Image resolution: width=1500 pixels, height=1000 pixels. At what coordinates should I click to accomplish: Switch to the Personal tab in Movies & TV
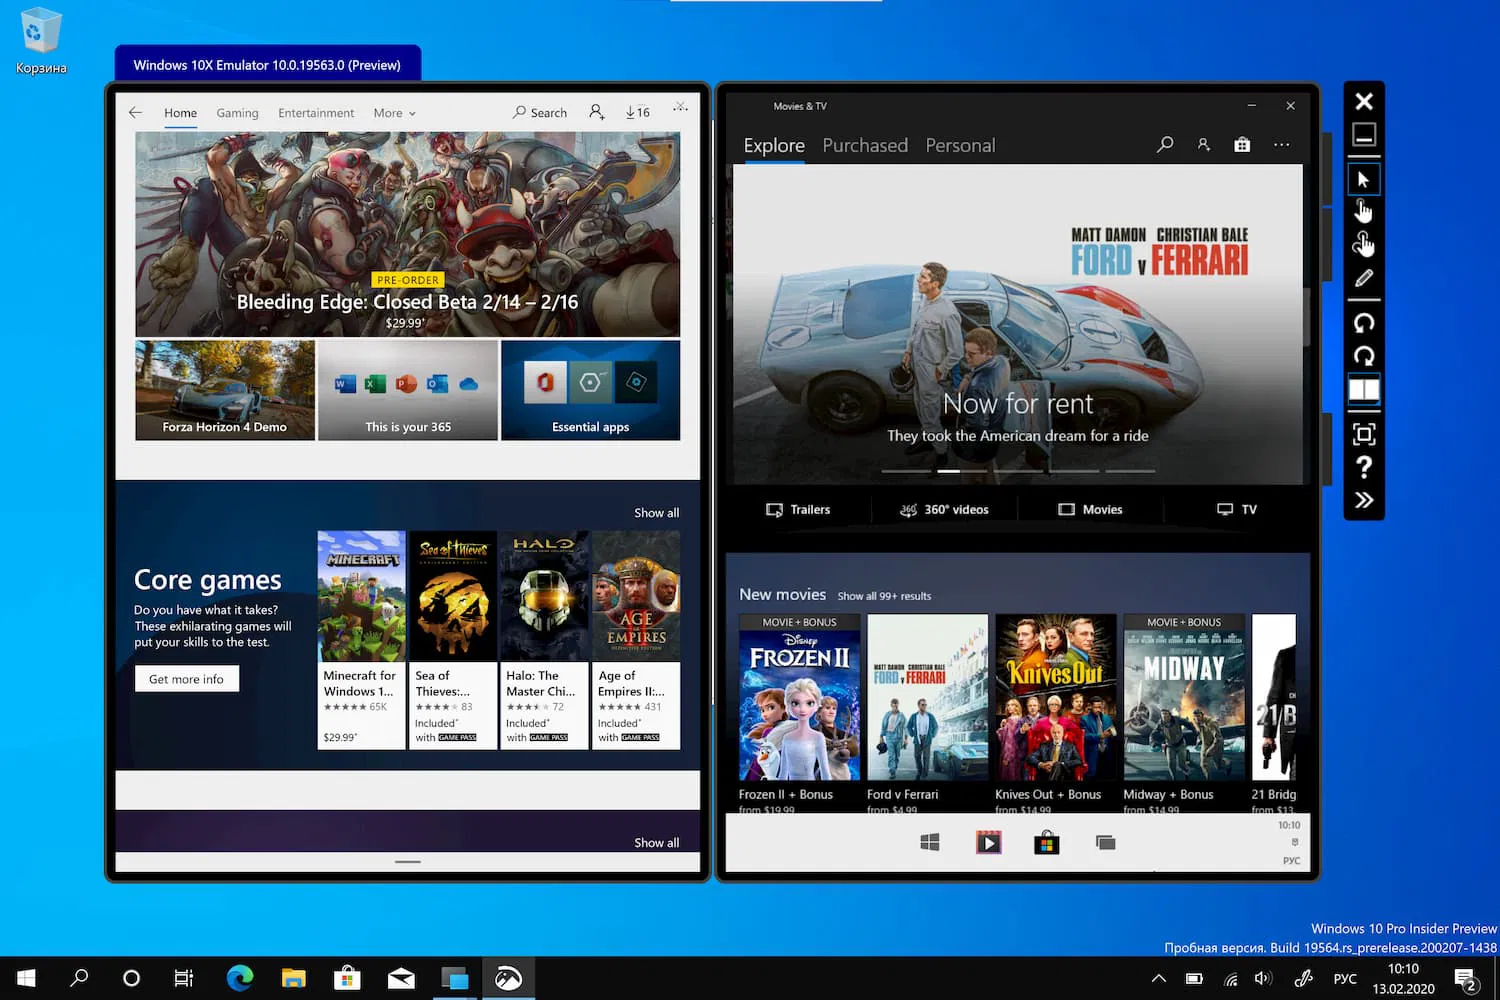click(x=961, y=146)
